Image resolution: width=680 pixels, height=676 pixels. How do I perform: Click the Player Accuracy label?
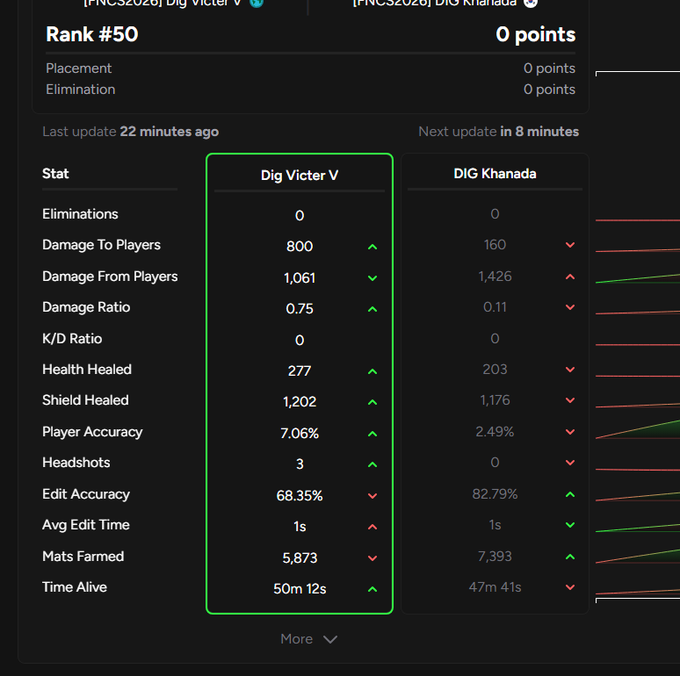coord(92,432)
